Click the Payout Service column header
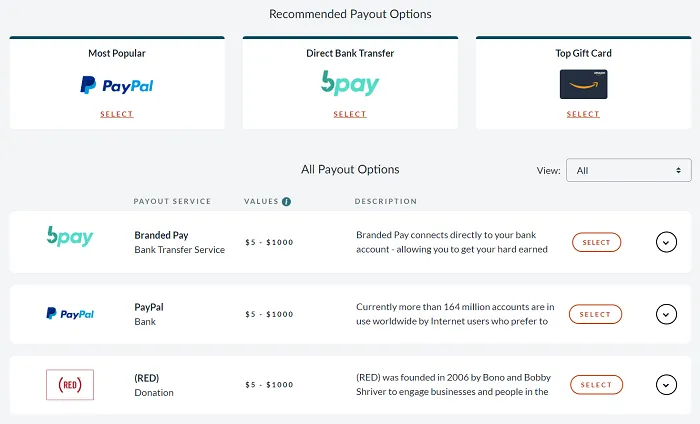The image size is (700, 424). click(x=172, y=202)
